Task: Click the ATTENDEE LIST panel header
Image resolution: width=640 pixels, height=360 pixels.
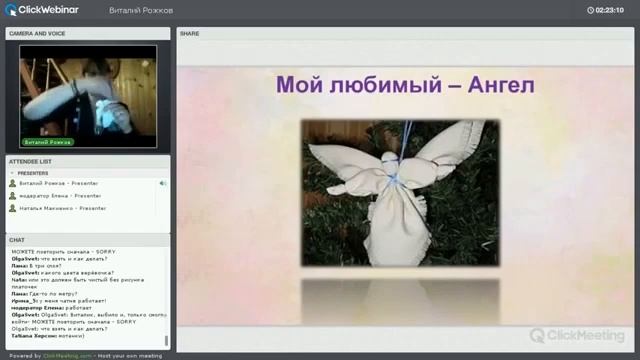Action: point(88,162)
